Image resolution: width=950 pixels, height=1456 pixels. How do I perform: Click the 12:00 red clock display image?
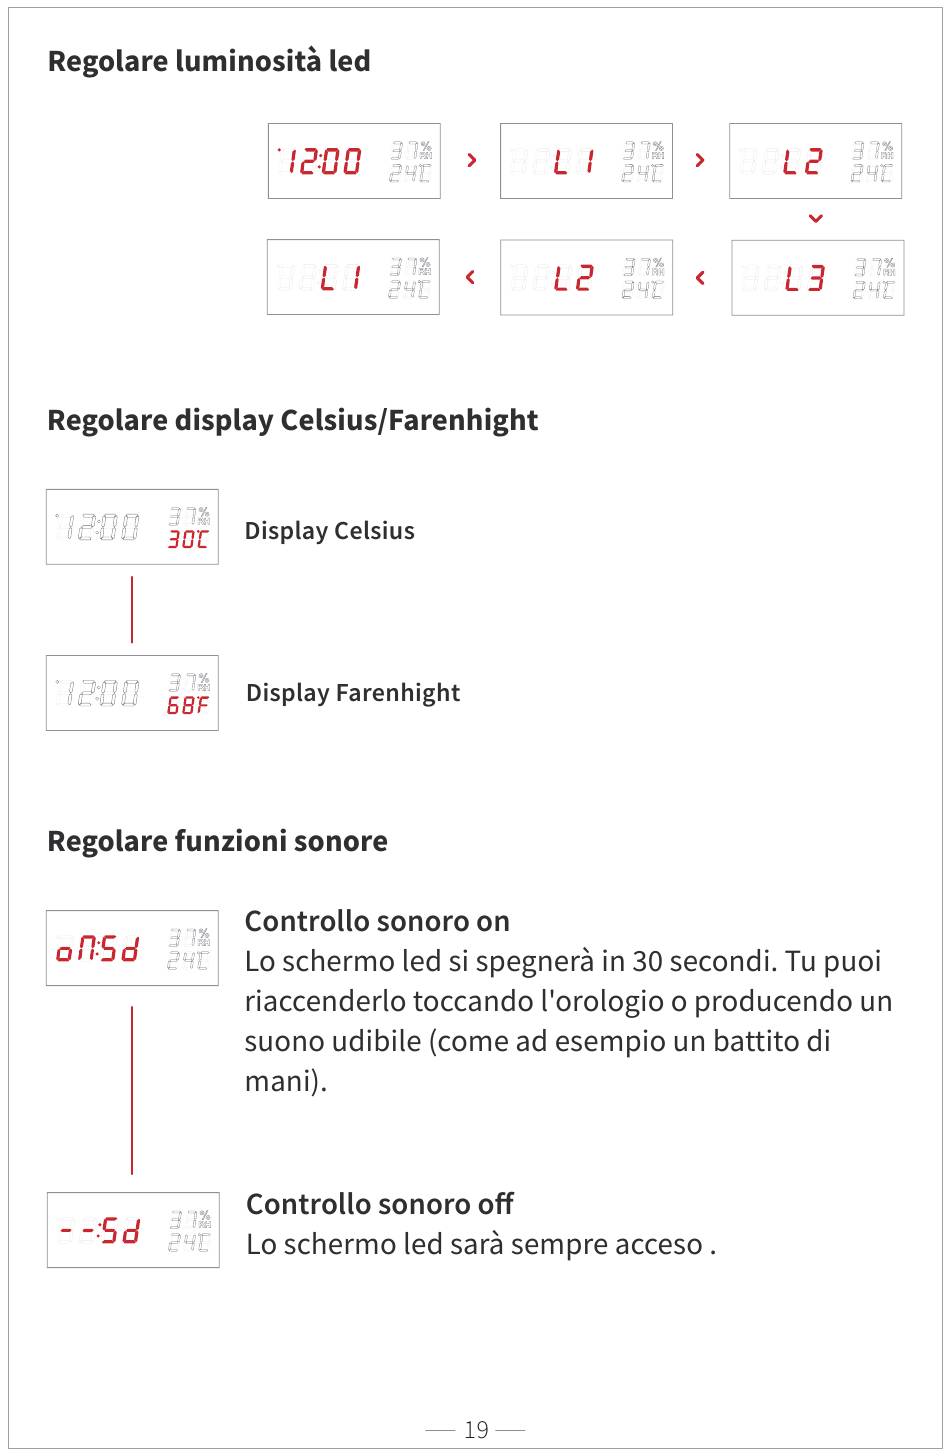(354, 161)
